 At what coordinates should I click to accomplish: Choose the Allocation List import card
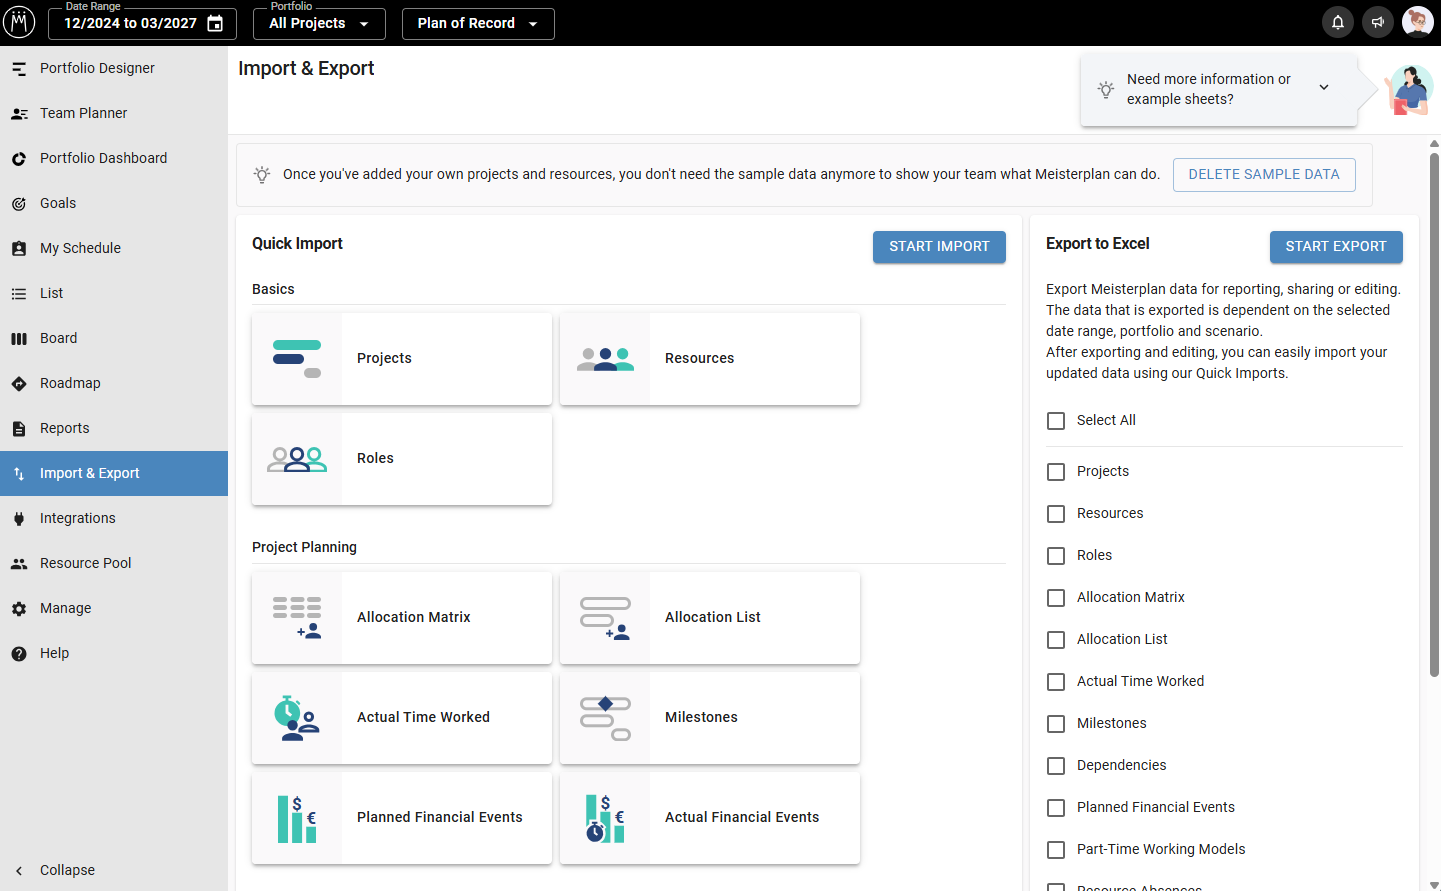tap(710, 618)
